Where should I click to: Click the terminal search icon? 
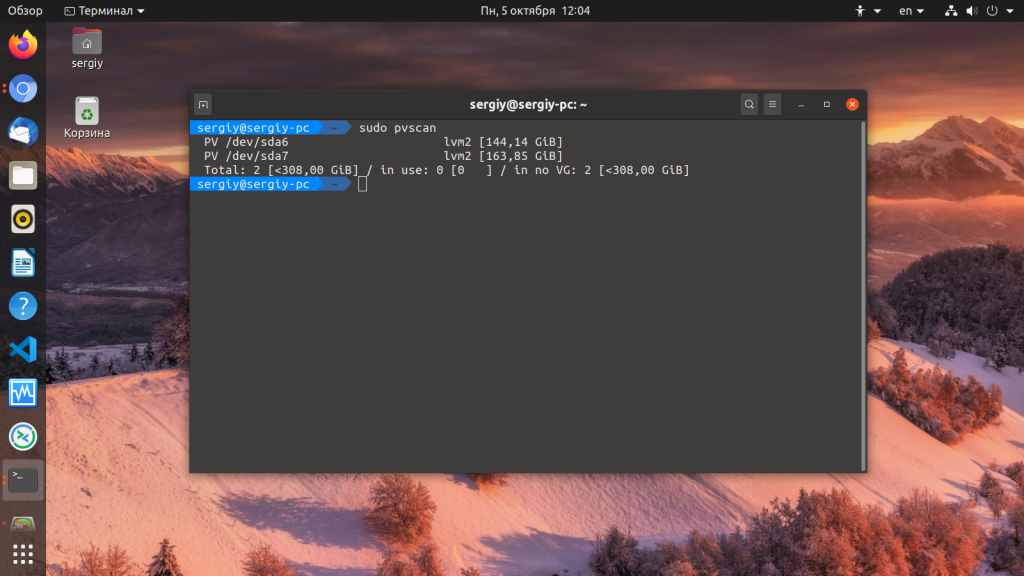point(749,104)
